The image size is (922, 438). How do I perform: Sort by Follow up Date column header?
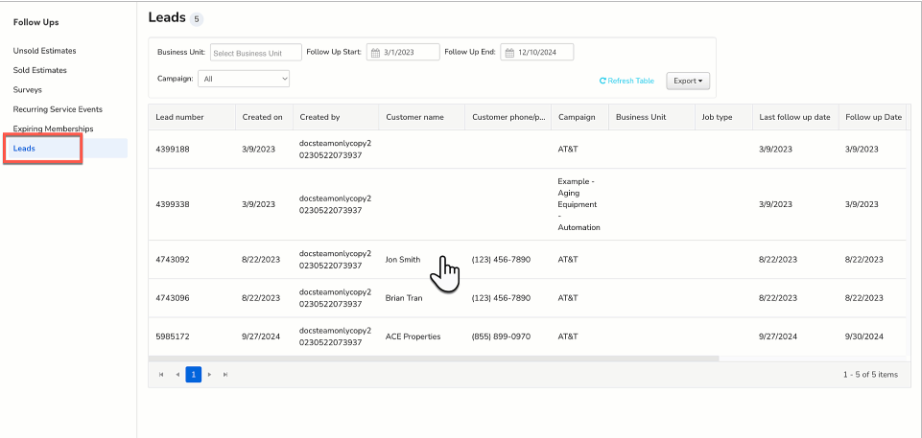click(873, 117)
